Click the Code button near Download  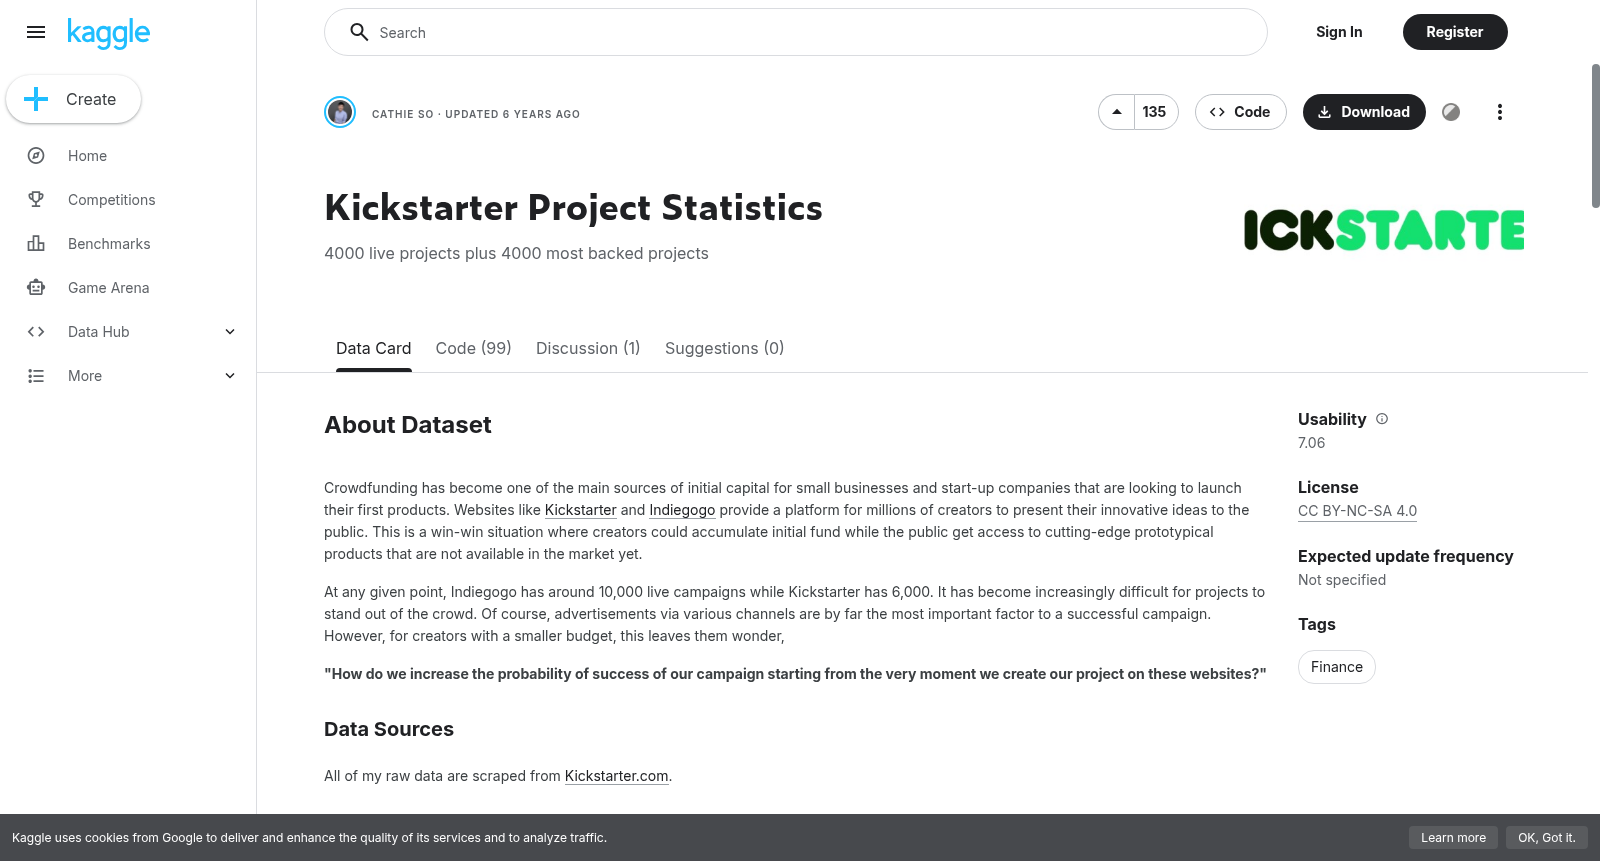1241,112
